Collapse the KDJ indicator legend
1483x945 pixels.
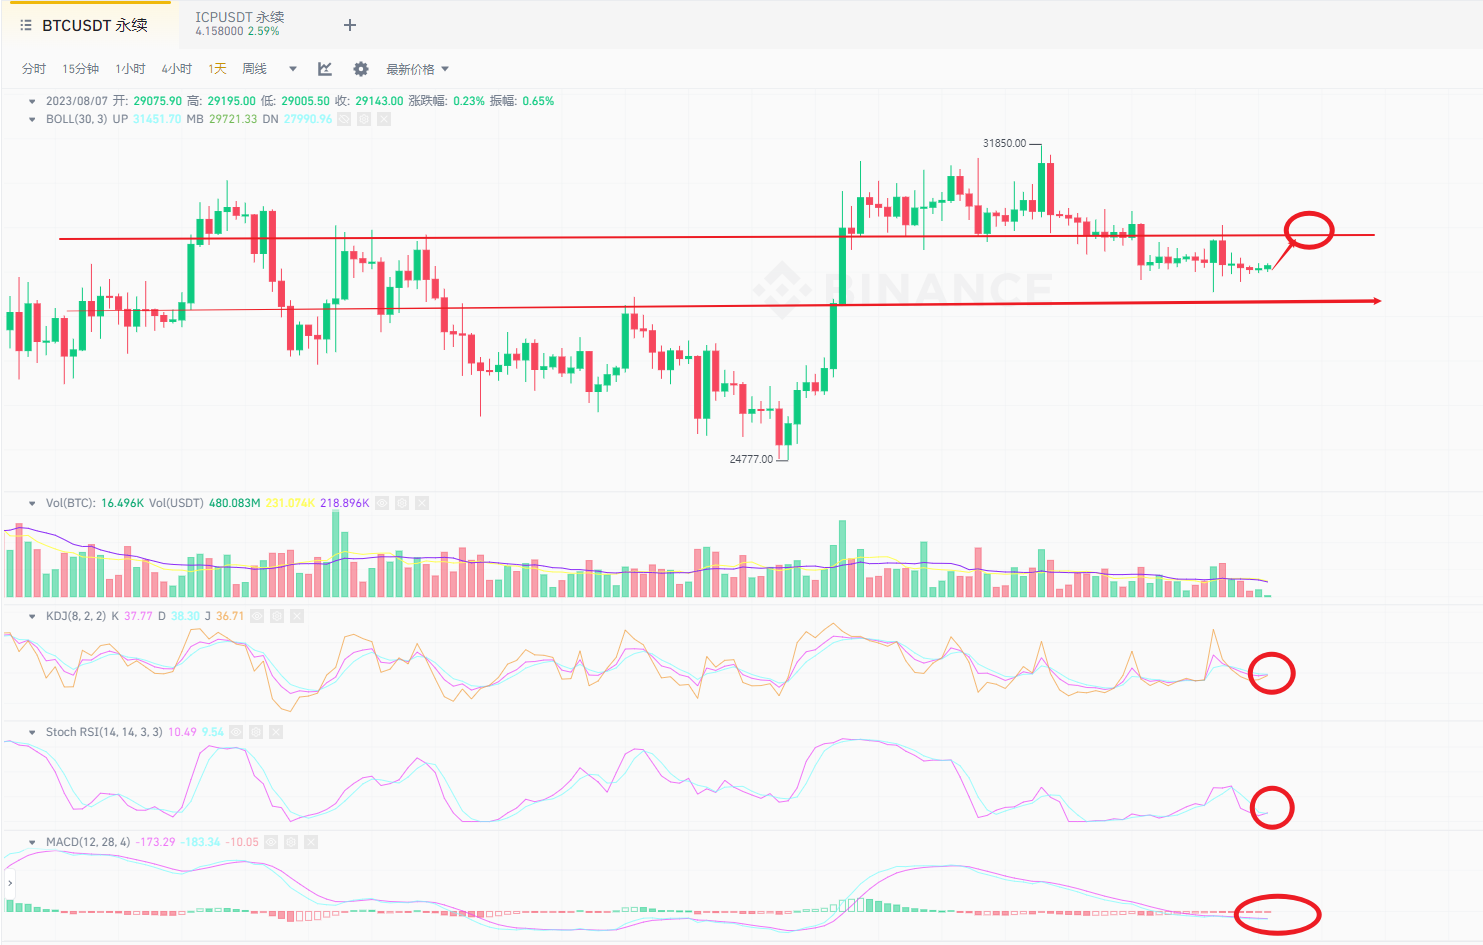point(32,616)
